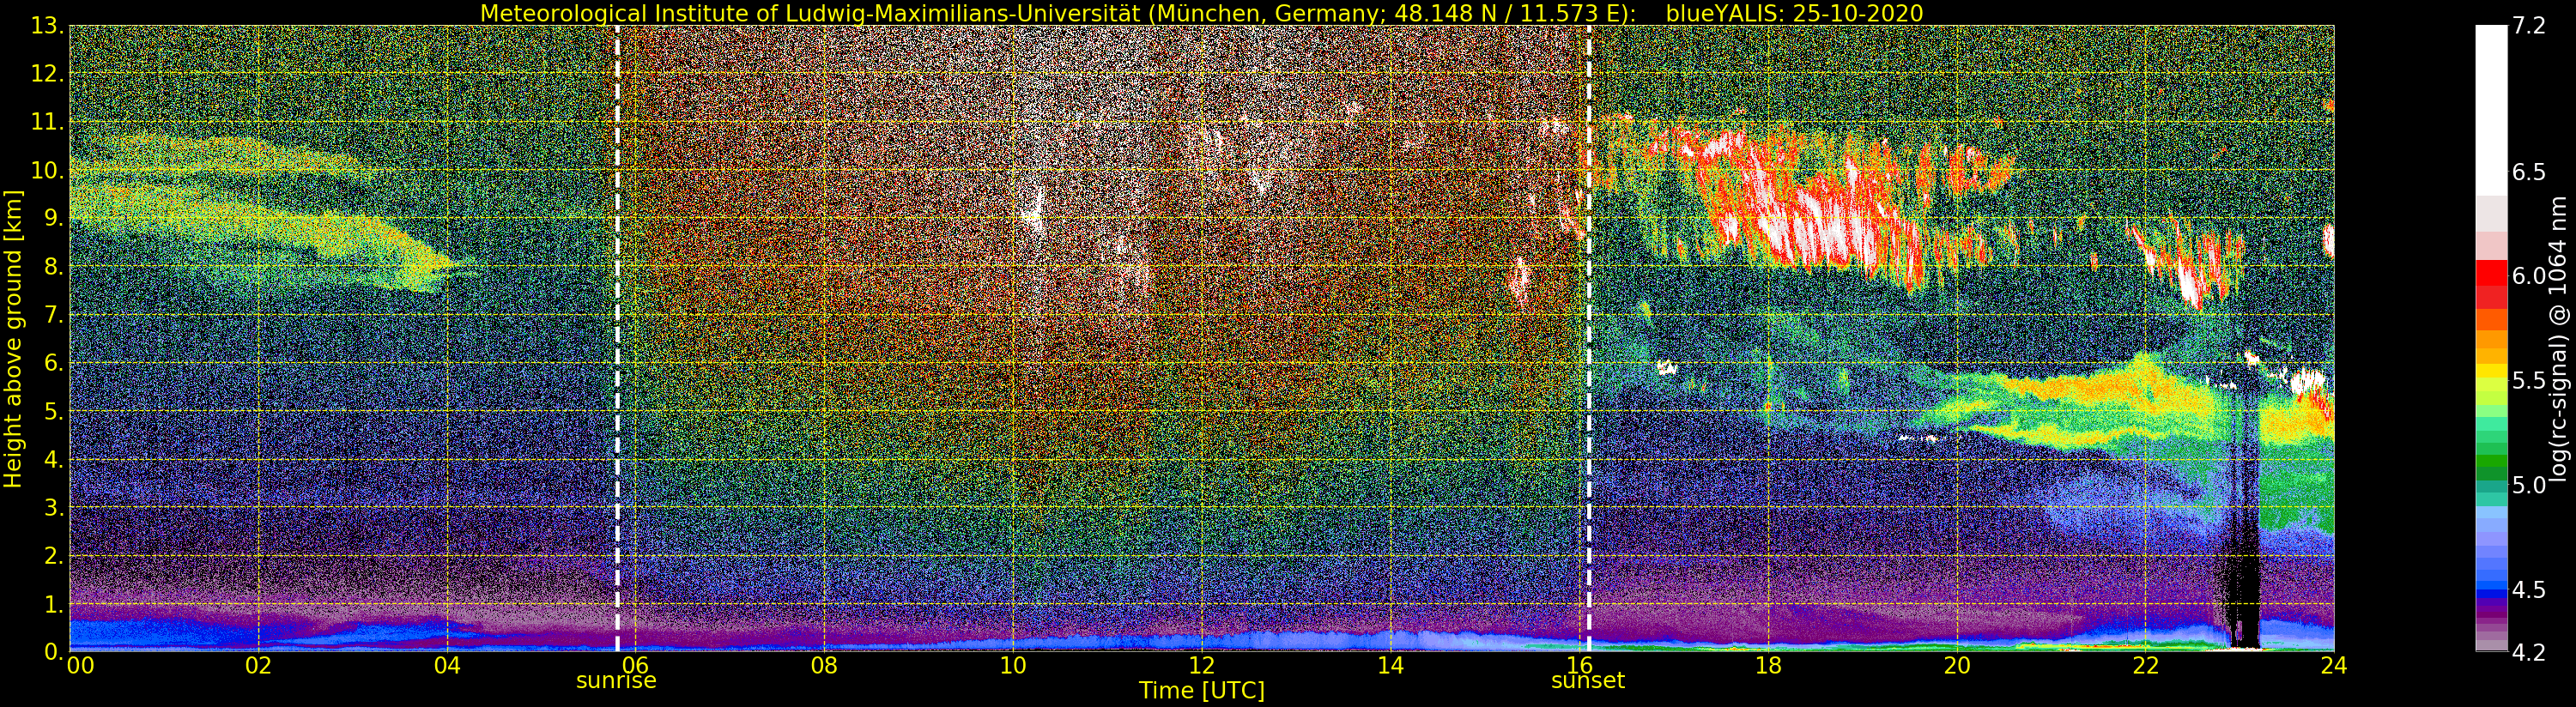This screenshot has width=2576, height=707.
Task: Click the "9." height axis tick label
Action: click(x=53, y=219)
